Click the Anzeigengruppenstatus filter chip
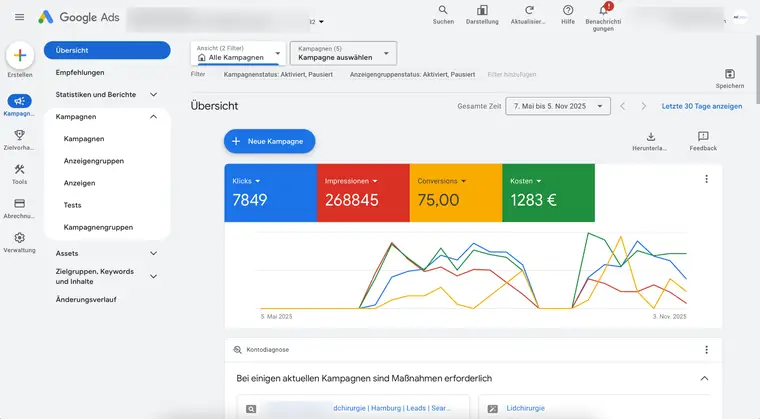Viewport: 760px width, 419px height. coord(412,75)
